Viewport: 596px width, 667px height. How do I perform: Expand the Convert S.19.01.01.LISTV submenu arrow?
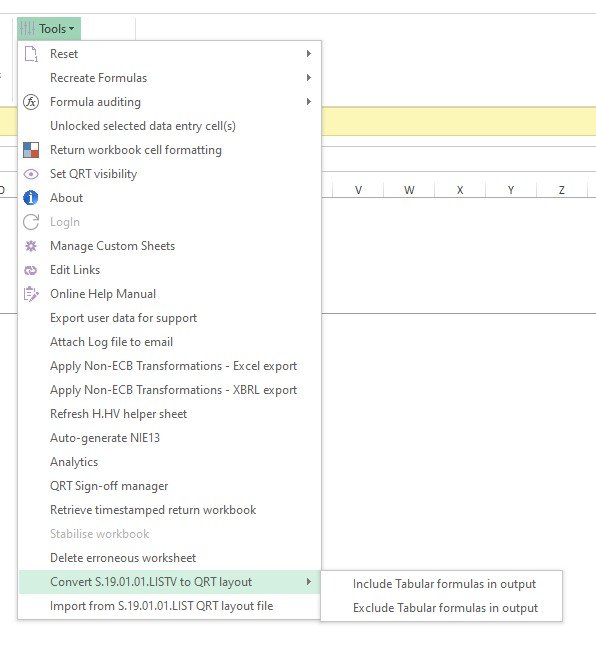[309, 581]
